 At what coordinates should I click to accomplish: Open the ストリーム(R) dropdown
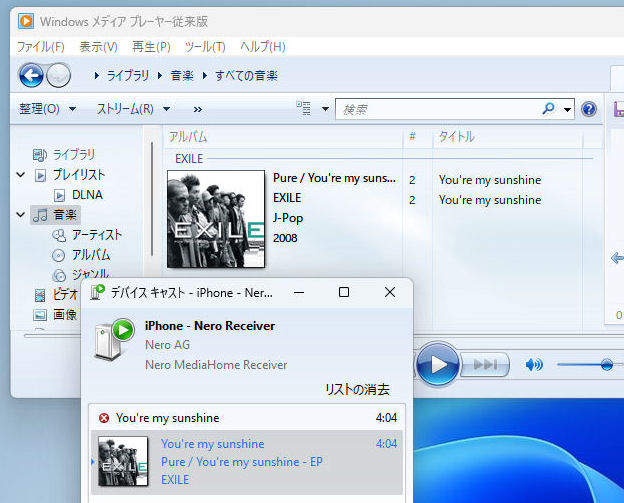(133, 109)
